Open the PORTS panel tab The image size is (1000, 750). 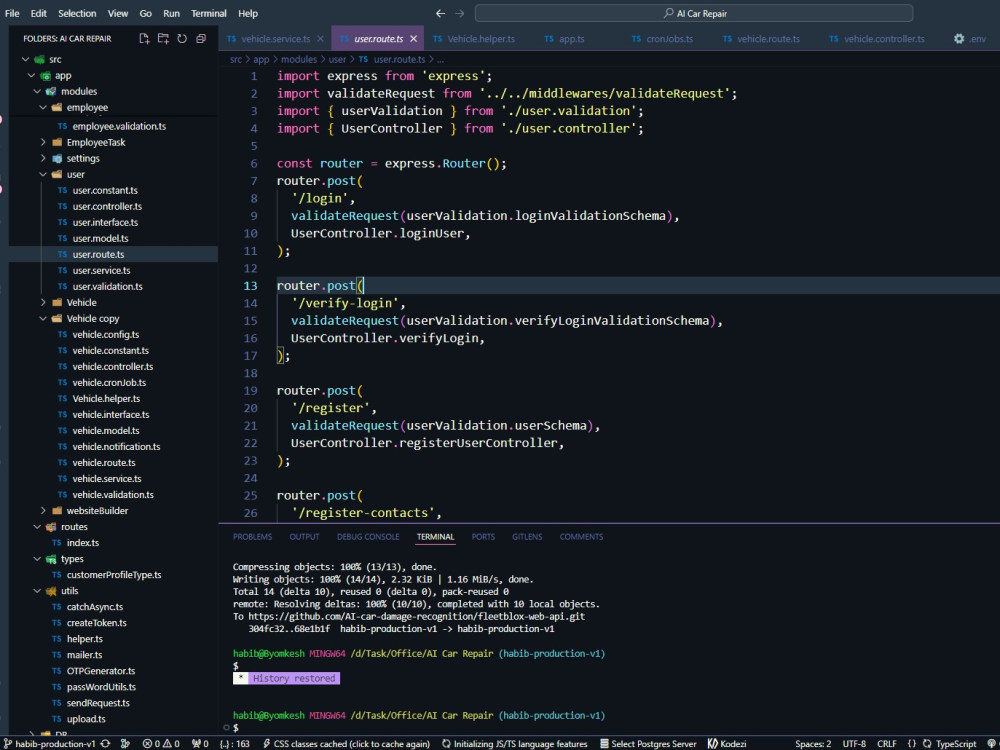483,537
